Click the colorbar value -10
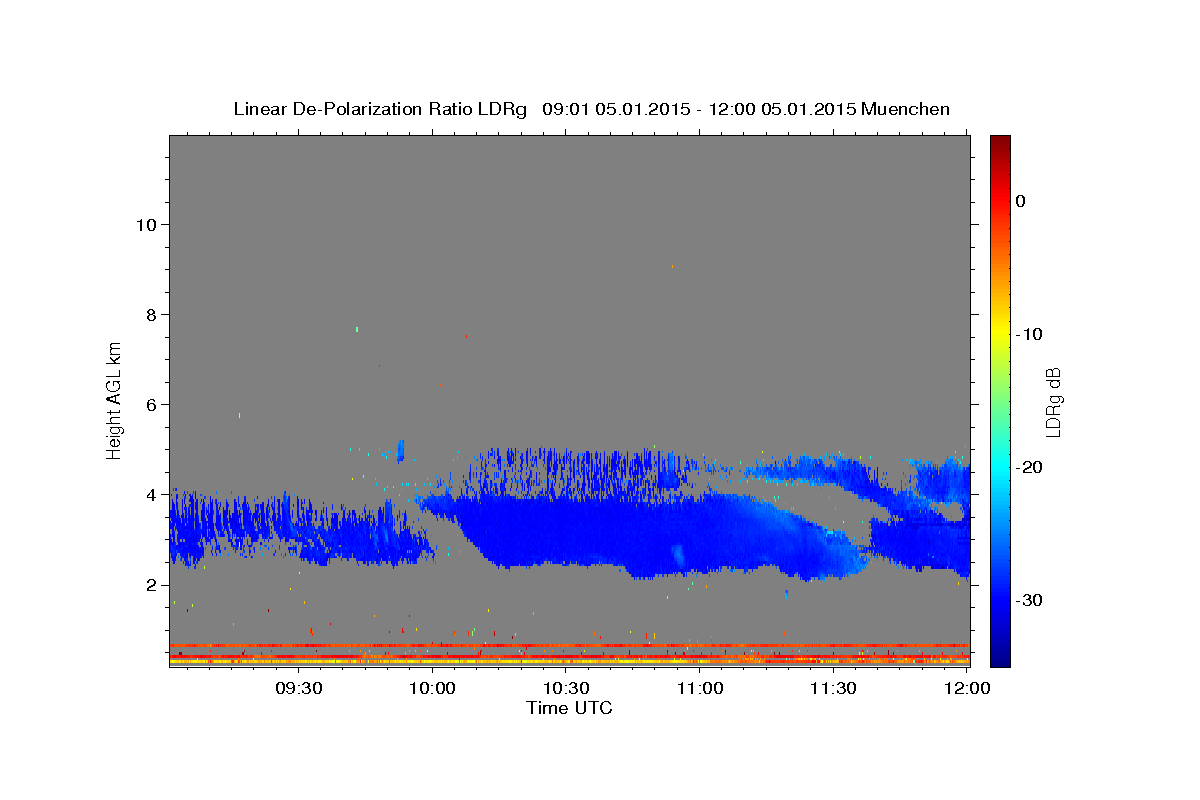 point(1030,334)
